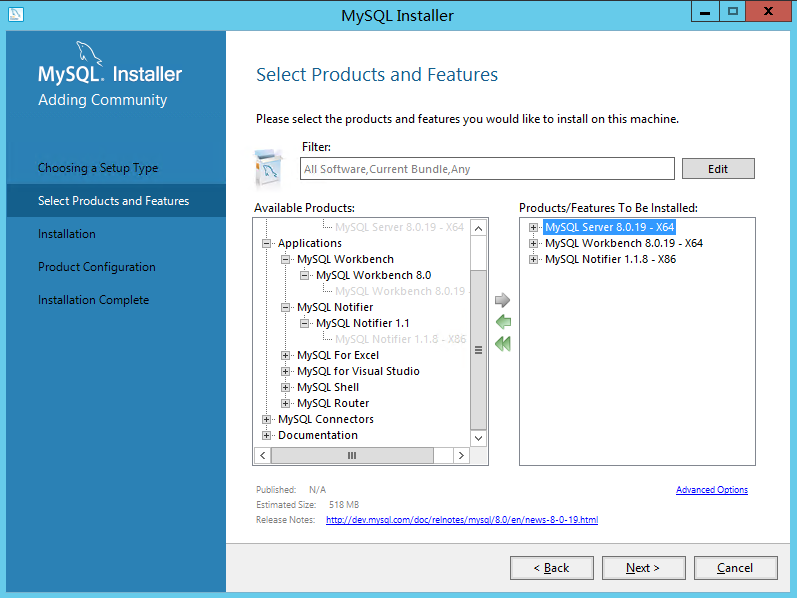Image resolution: width=797 pixels, height=598 pixels.
Task: Select the MySQL Workbench 8.0 label
Action: [374, 275]
